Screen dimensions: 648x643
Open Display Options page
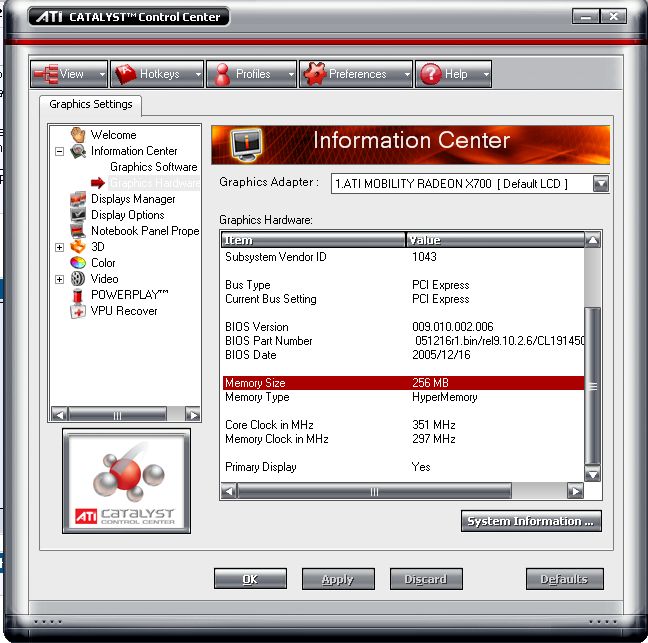click(127, 215)
